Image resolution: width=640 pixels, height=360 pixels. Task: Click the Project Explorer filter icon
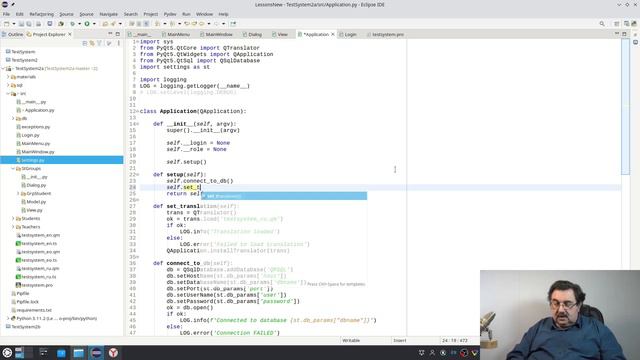pyautogui.click(x=100, y=43)
